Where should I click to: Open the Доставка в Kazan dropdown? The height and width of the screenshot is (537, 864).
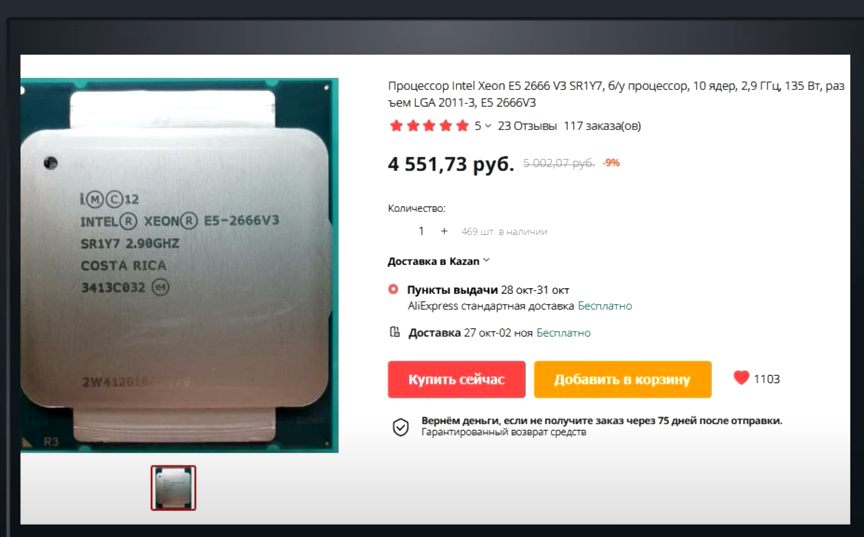click(x=438, y=261)
